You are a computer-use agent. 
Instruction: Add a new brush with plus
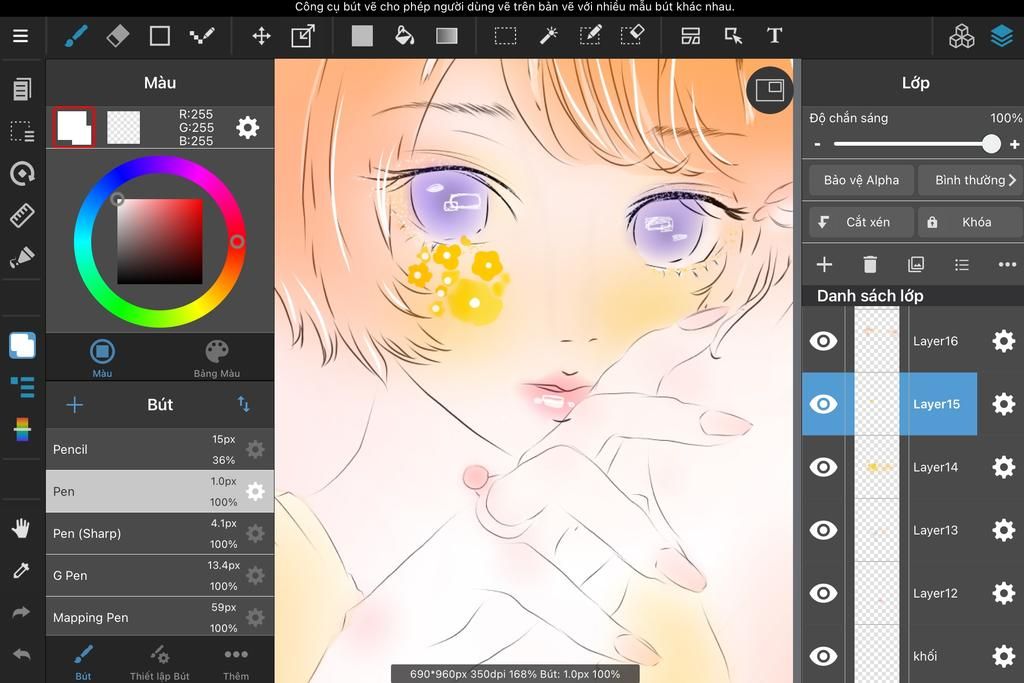74,405
